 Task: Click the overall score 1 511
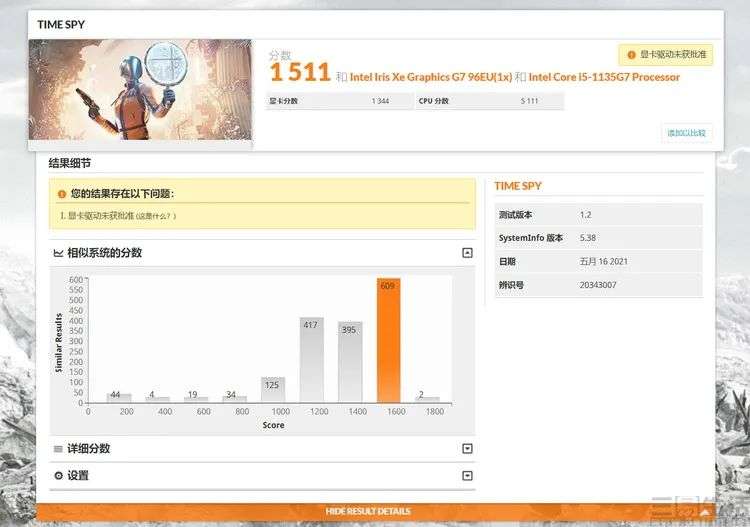(x=300, y=73)
